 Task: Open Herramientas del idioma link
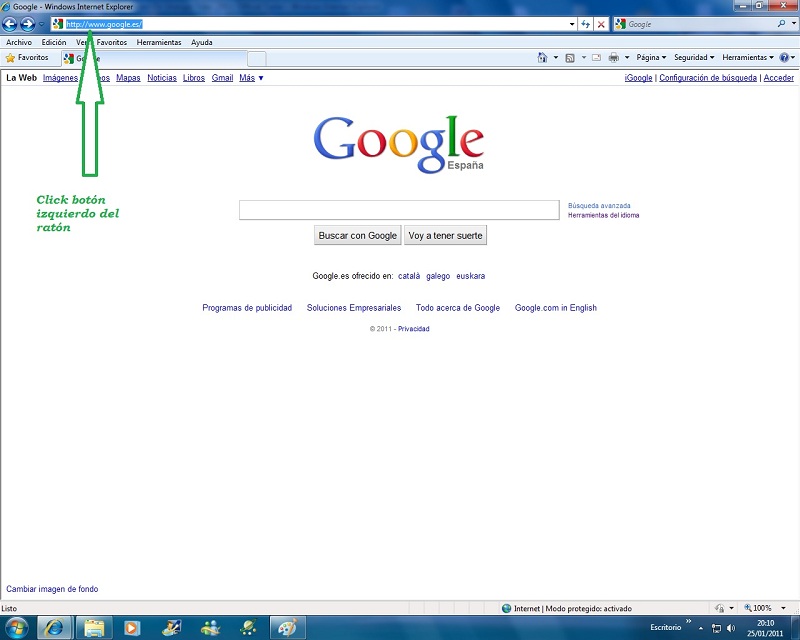(x=603, y=215)
